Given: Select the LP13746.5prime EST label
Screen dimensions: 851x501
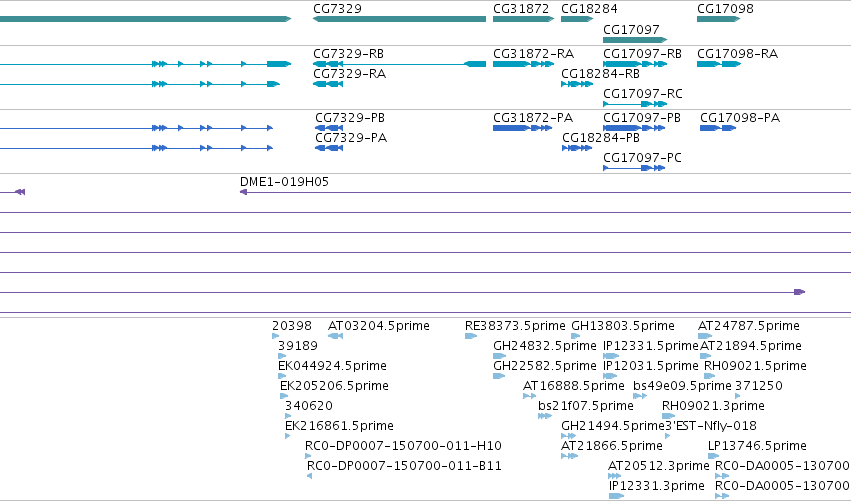Looking at the screenshot, I should (x=757, y=446).
